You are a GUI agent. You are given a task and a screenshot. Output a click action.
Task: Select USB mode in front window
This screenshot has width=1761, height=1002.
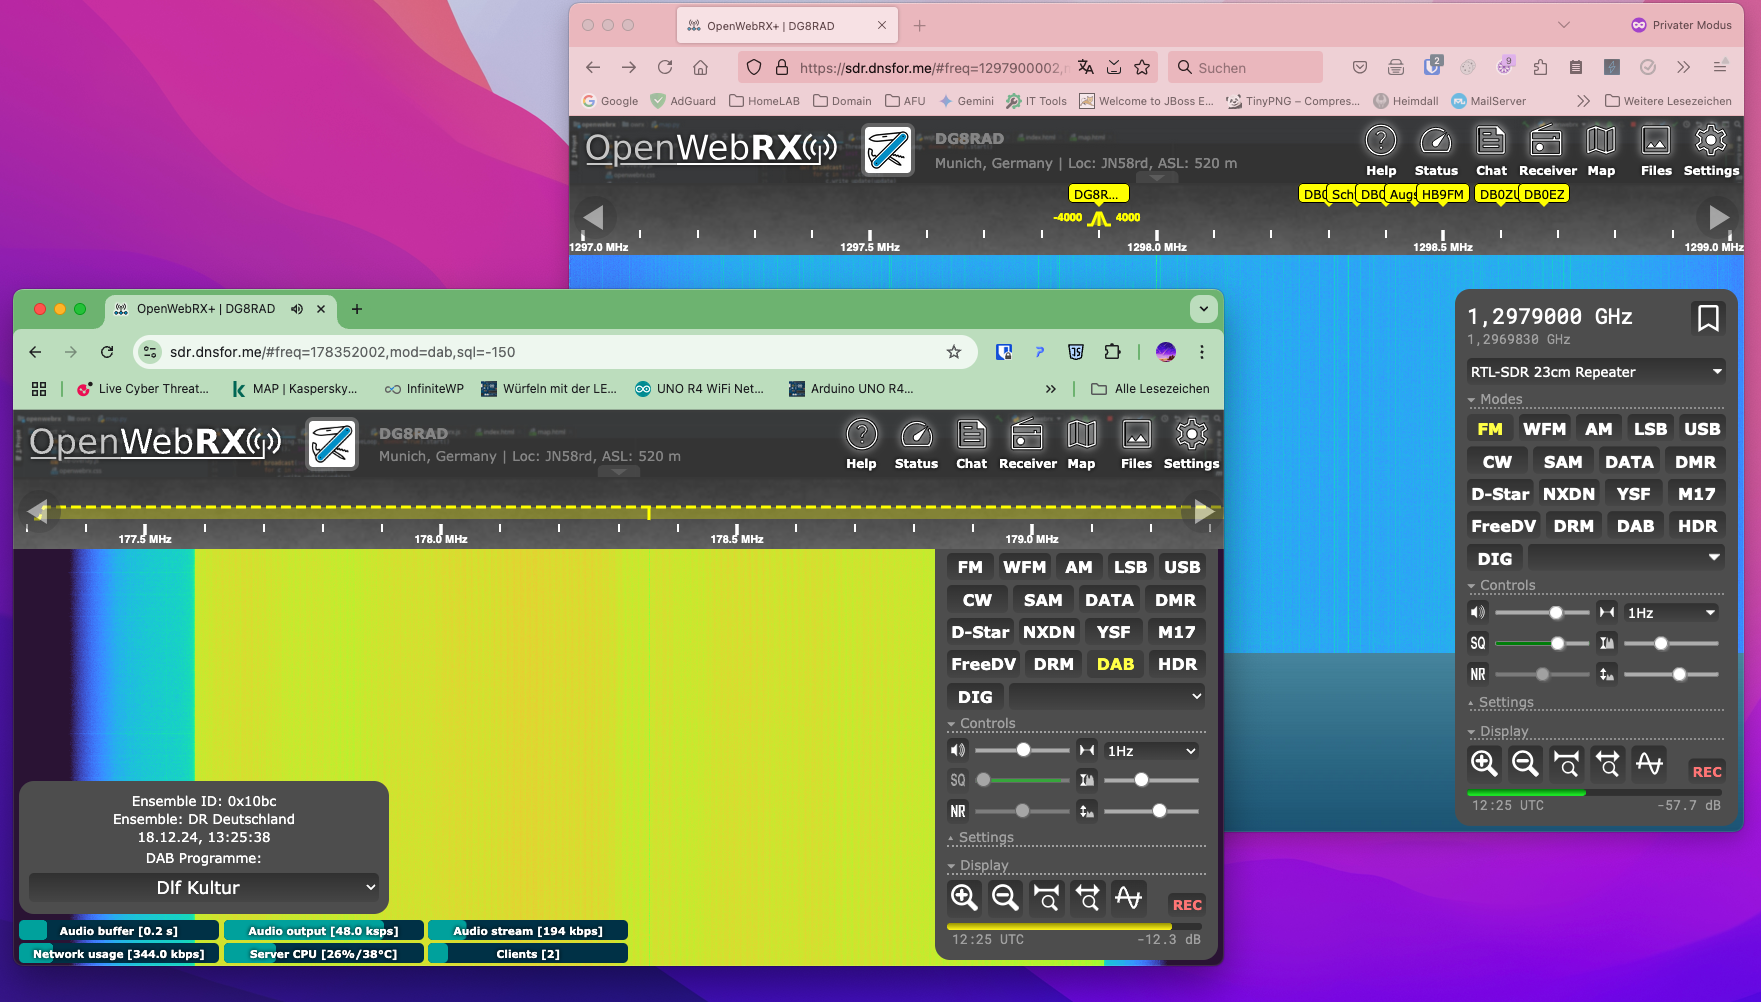click(1182, 567)
